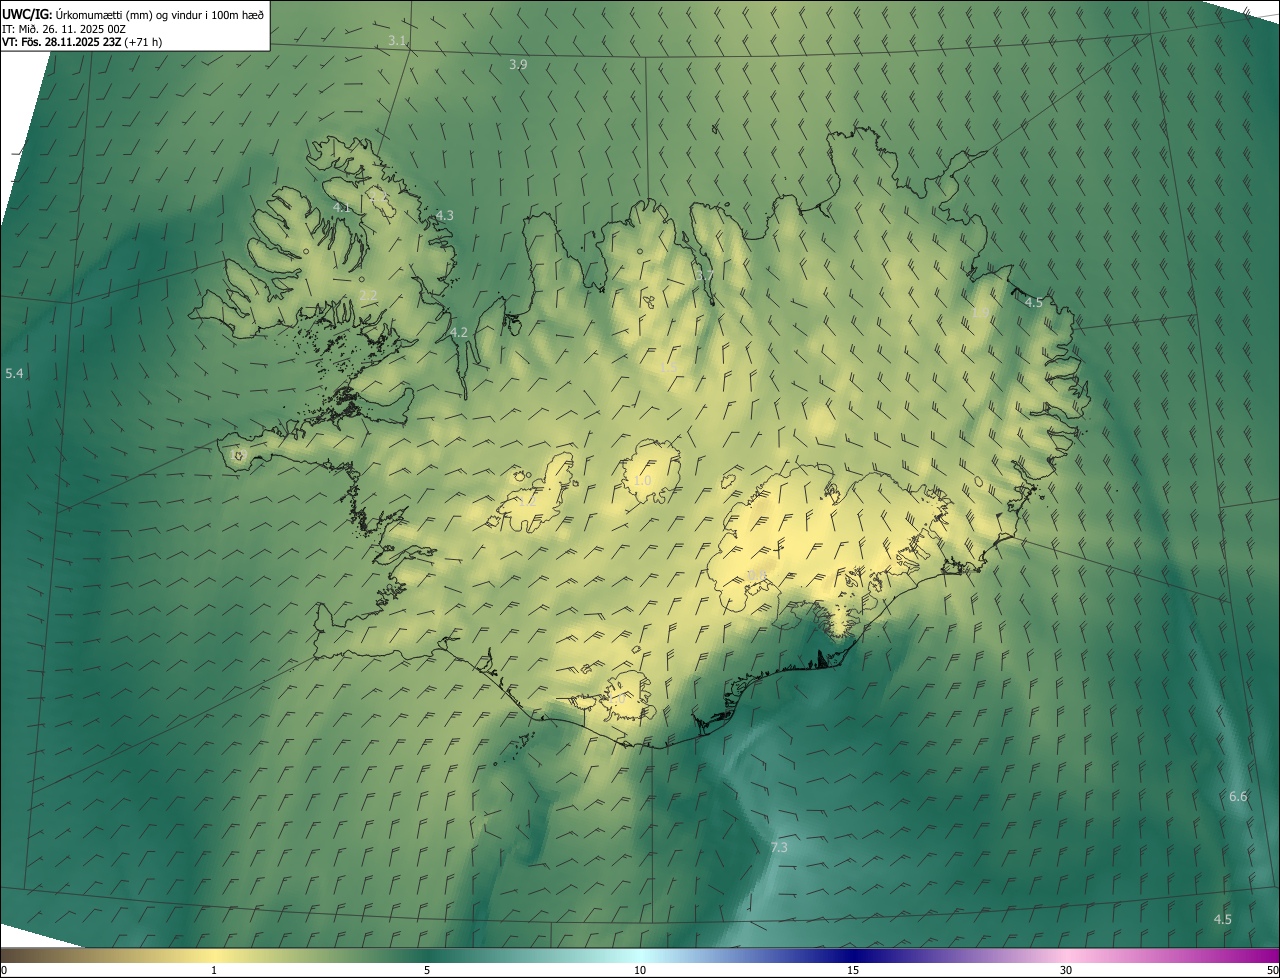
Task: Click the 'VT: Fös. 28.11.2025 23Z' line
Action: coord(81,43)
